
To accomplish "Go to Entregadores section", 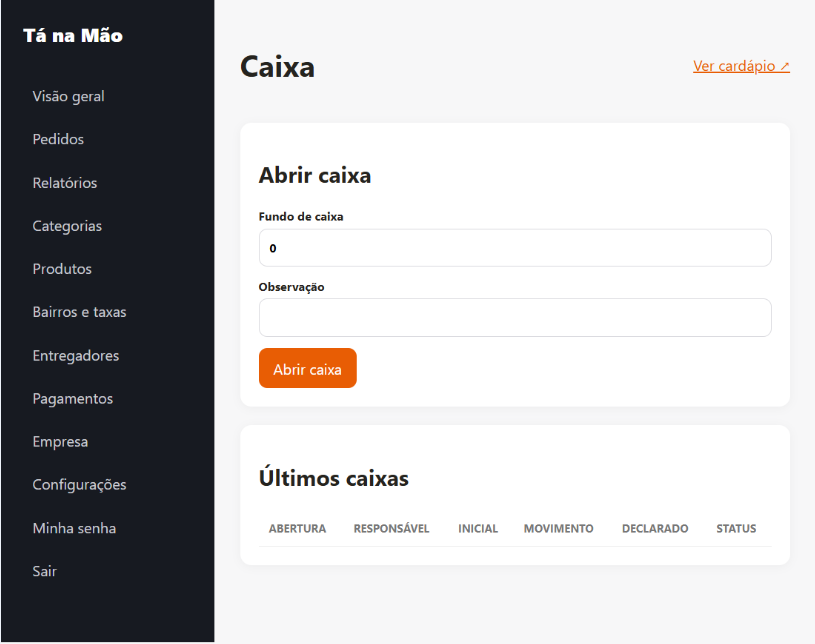I will tap(75, 356).
